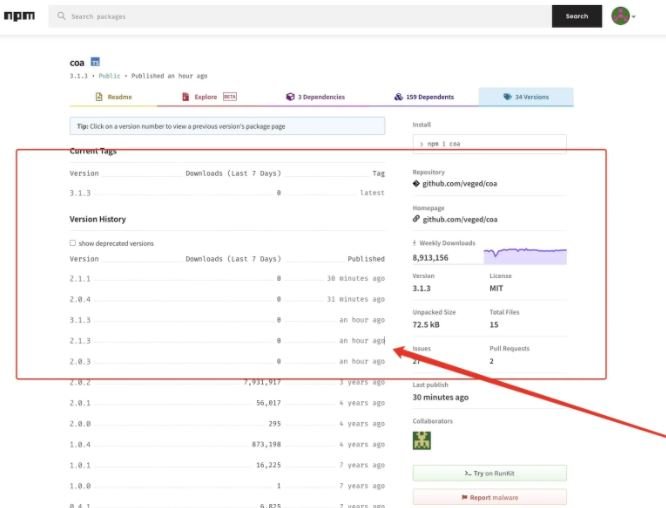Image resolution: width=666 pixels, height=508 pixels.
Task: Open version 2.1.3 in Version History
Action: pyautogui.click(x=80, y=341)
